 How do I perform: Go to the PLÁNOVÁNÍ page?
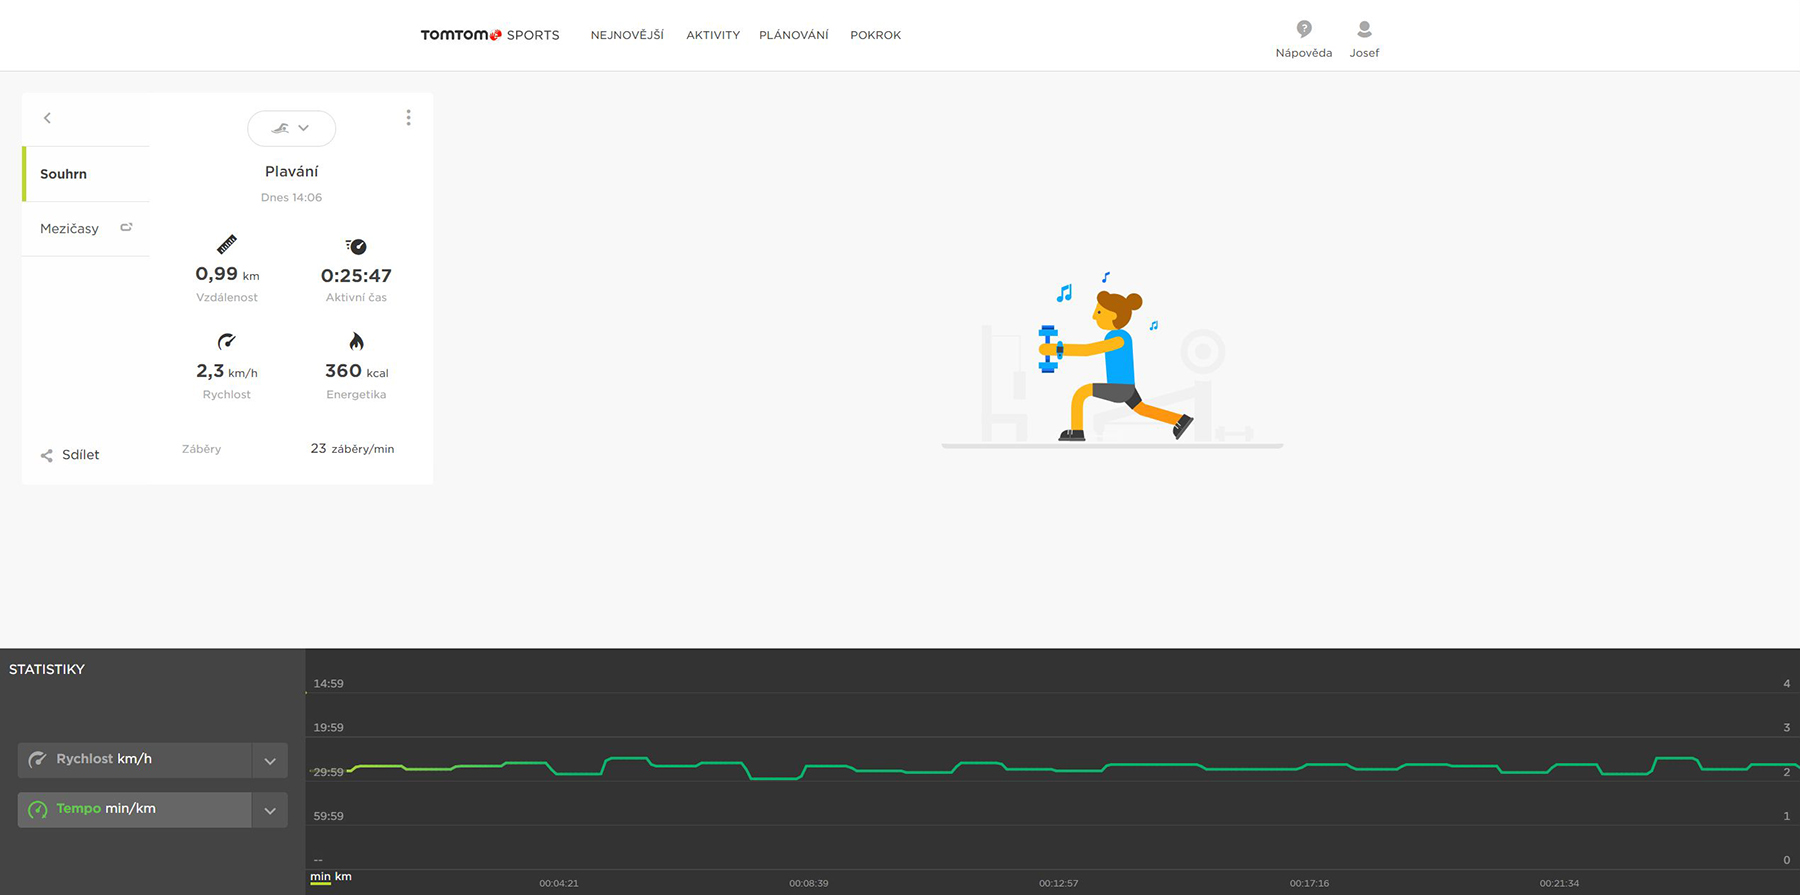point(793,35)
